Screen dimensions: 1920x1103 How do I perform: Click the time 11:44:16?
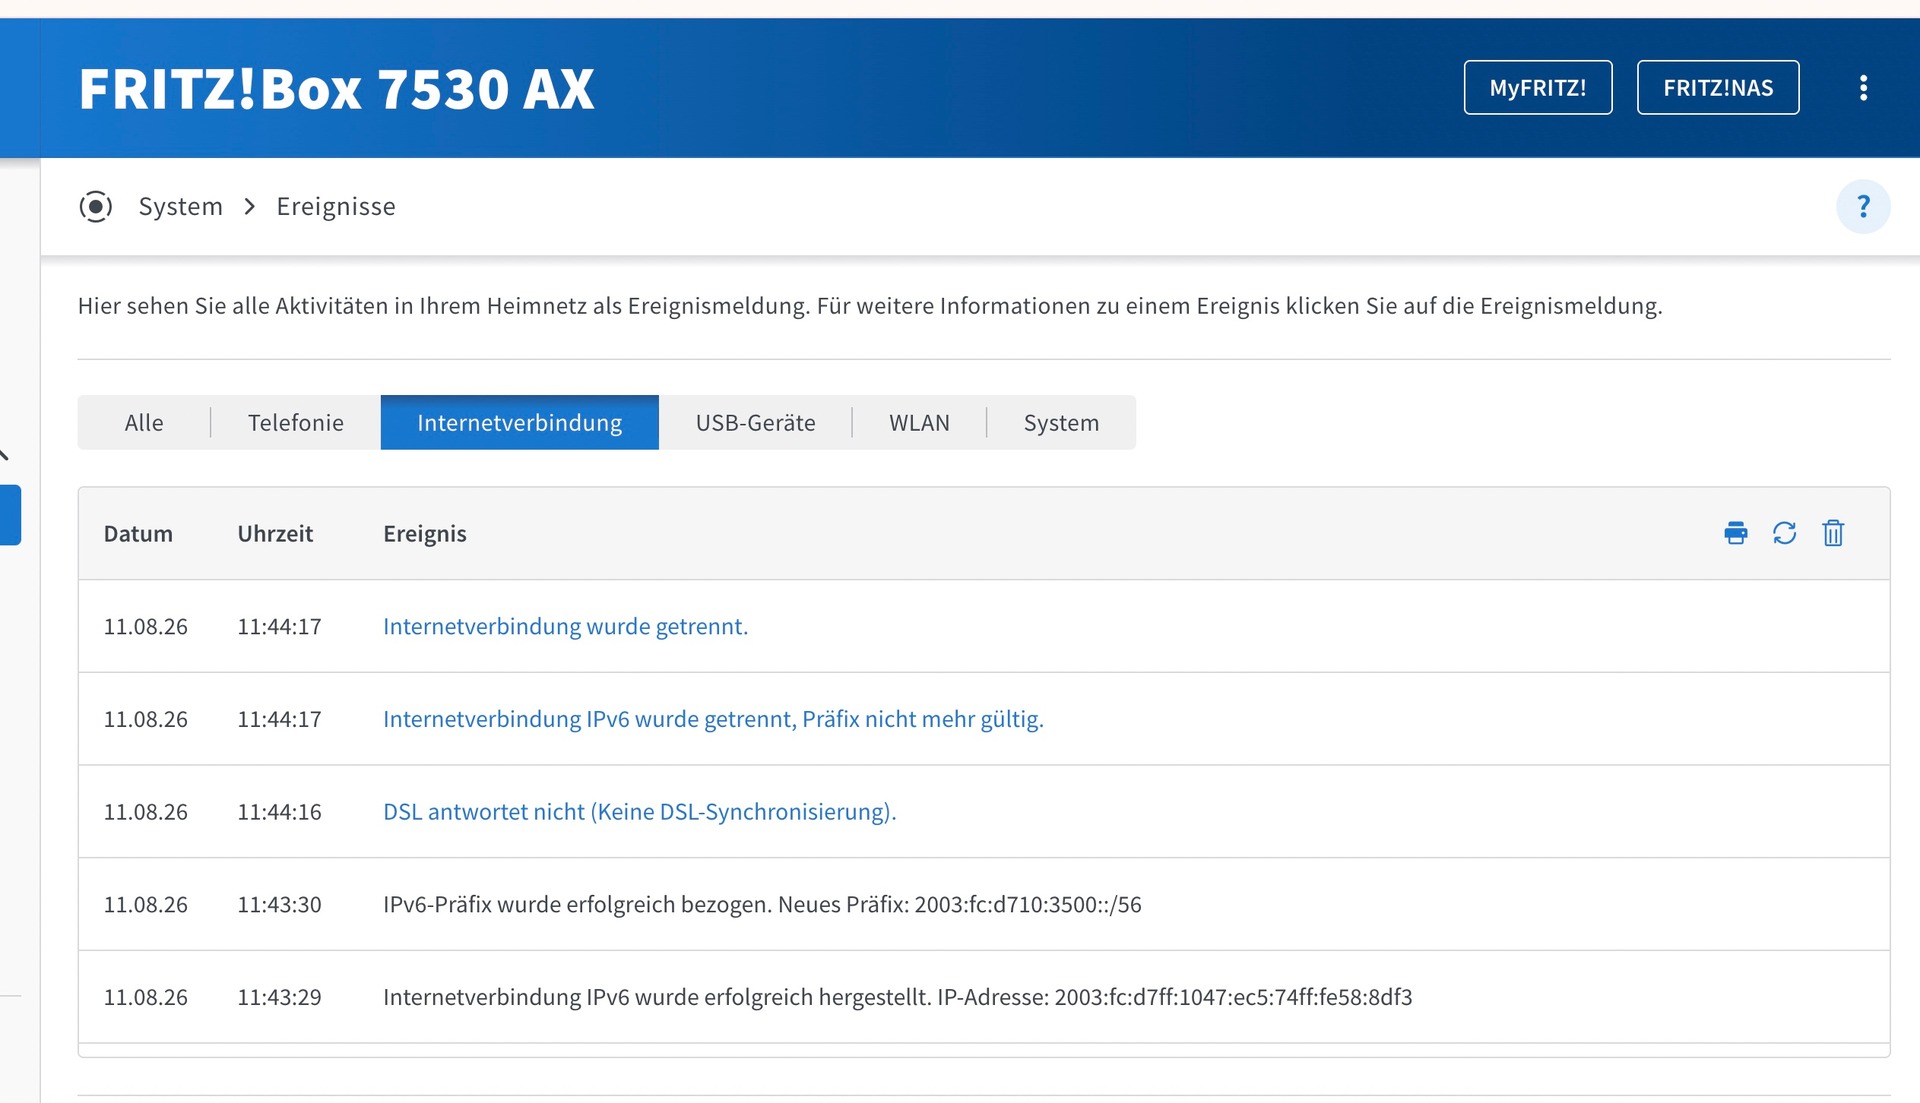tap(279, 812)
